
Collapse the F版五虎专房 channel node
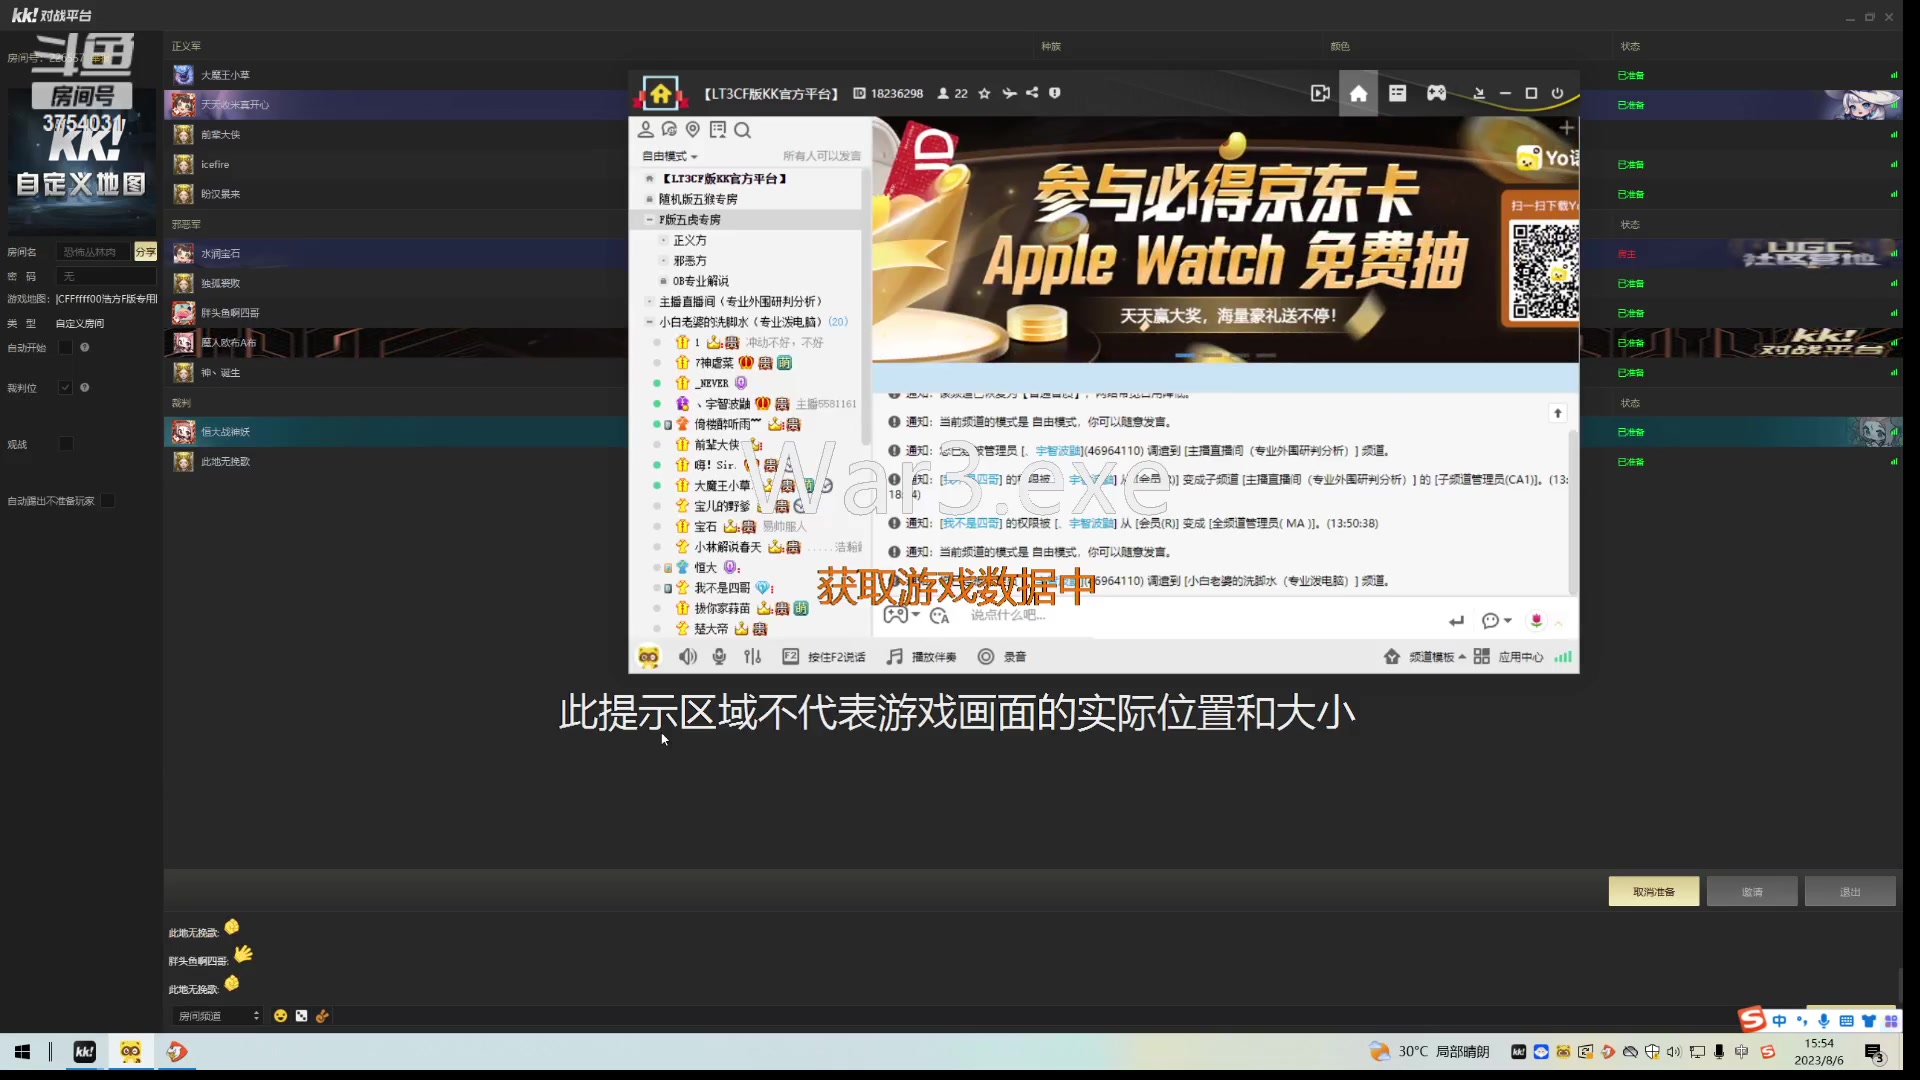(649, 220)
